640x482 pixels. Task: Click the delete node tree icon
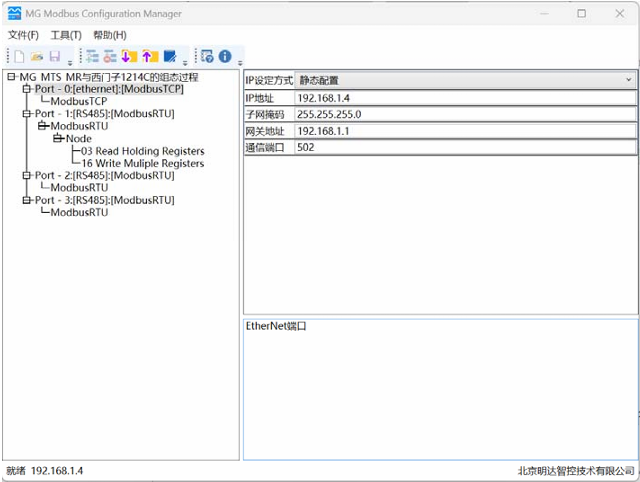tap(110, 57)
